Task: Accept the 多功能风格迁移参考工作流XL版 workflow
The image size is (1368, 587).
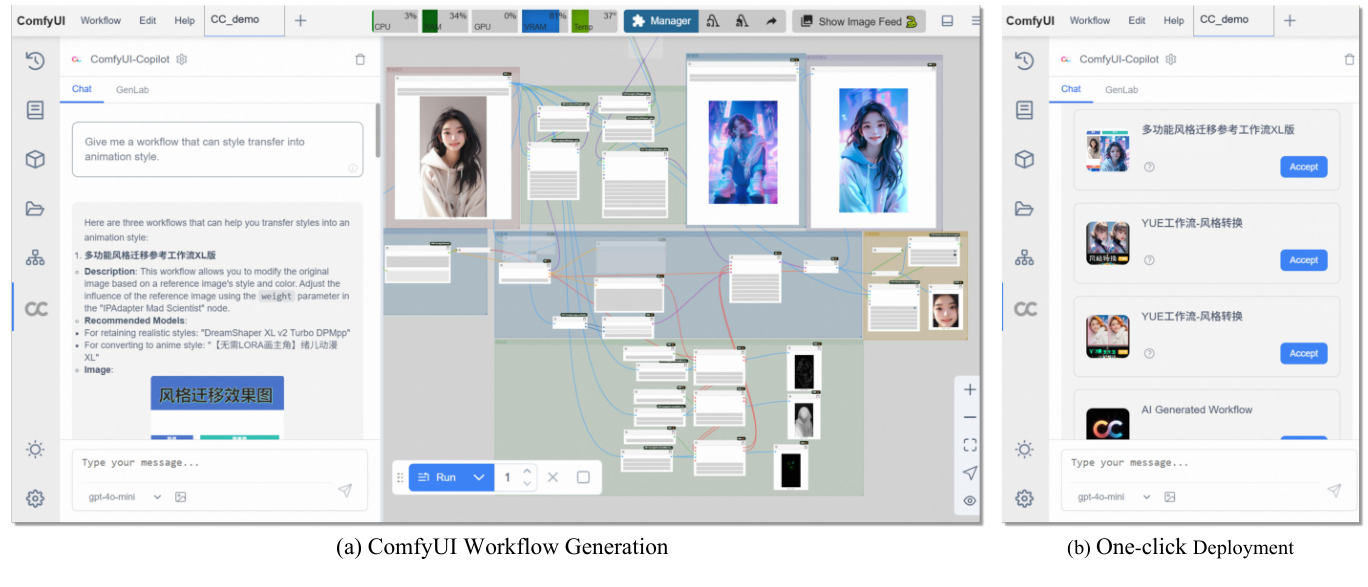Action: click(x=1303, y=167)
